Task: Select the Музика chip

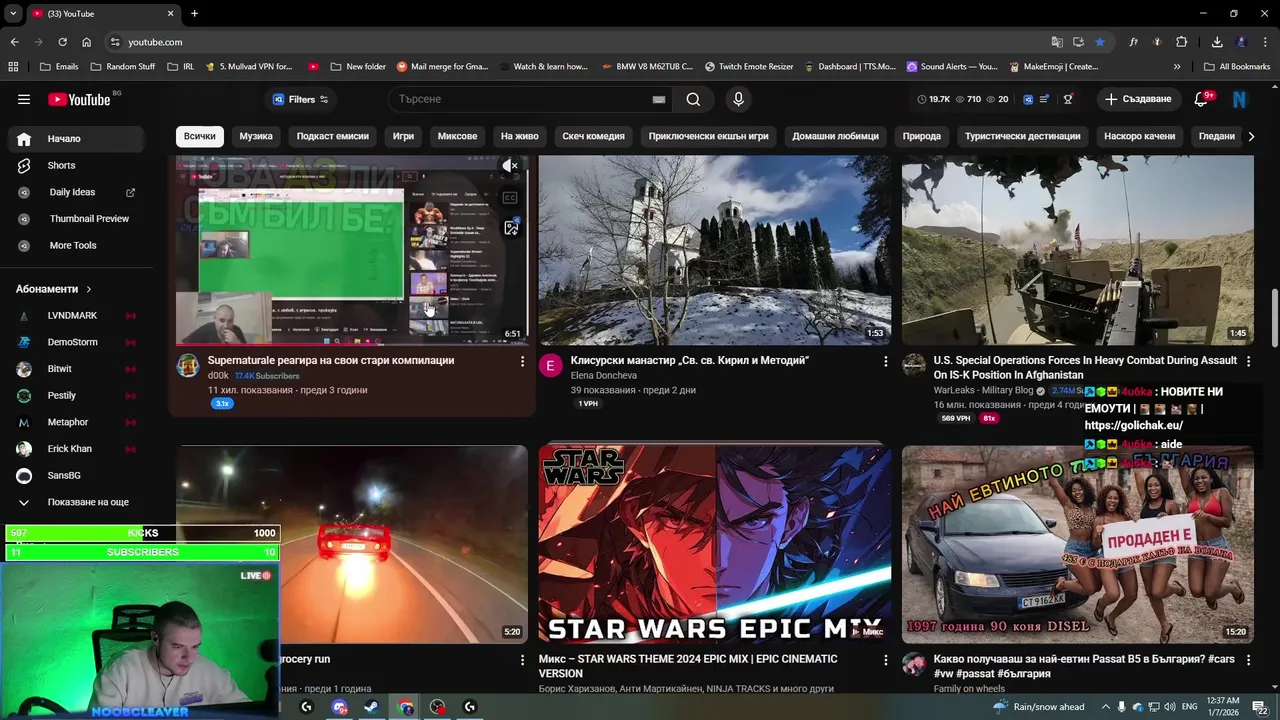Action: pyautogui.click(x=256, y=136)
